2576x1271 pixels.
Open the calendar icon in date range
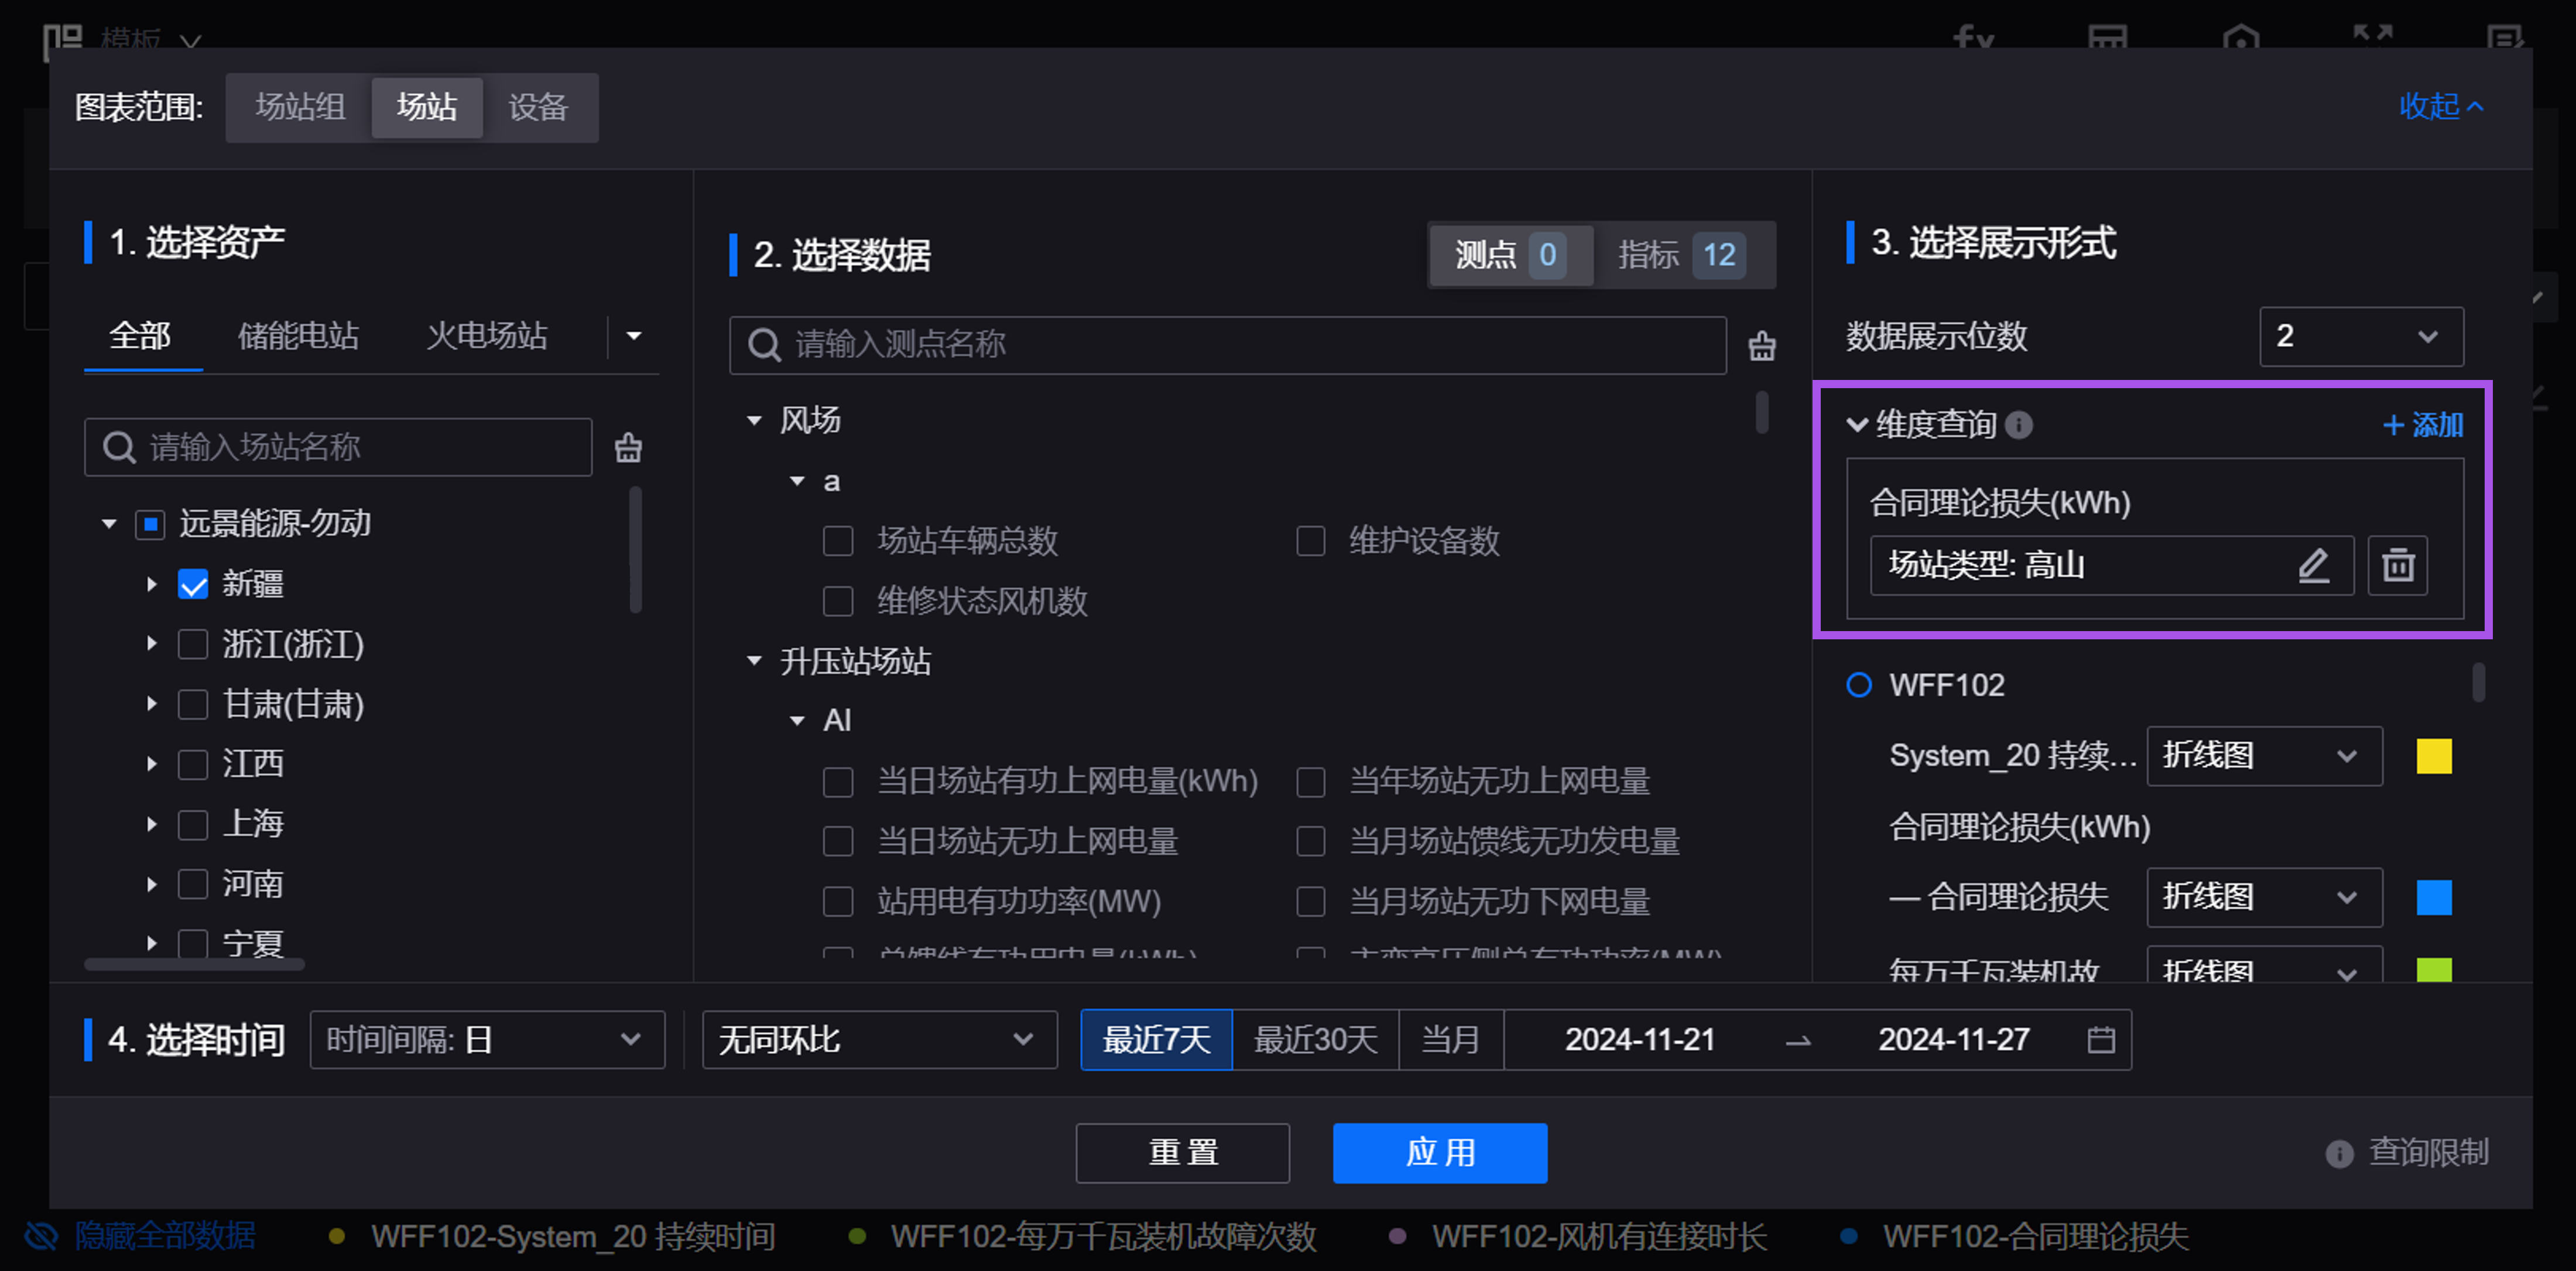pyautogui.click(x=2100, y=1040)
